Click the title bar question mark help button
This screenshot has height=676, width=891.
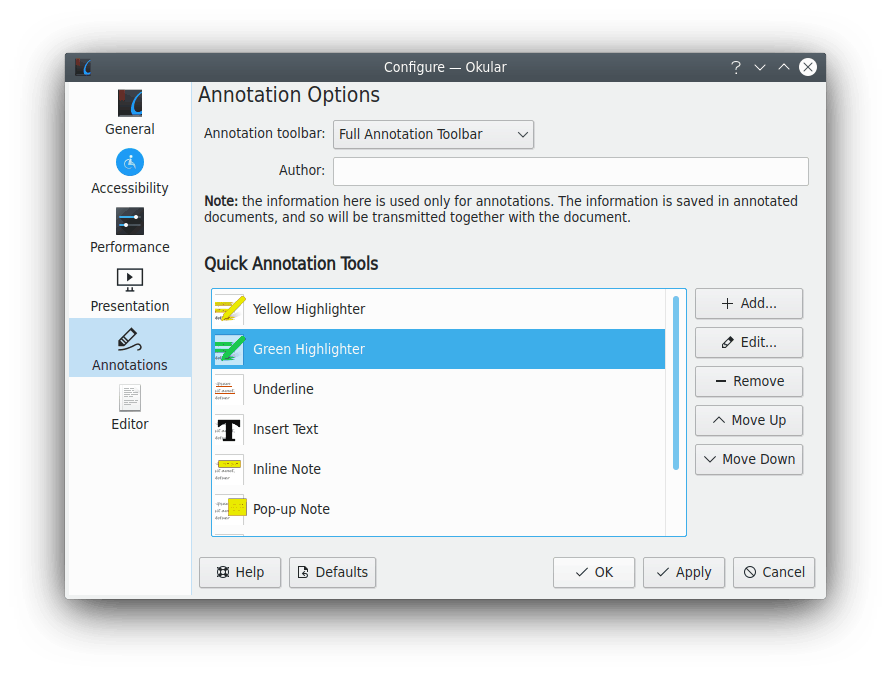[x=736, y=67]
